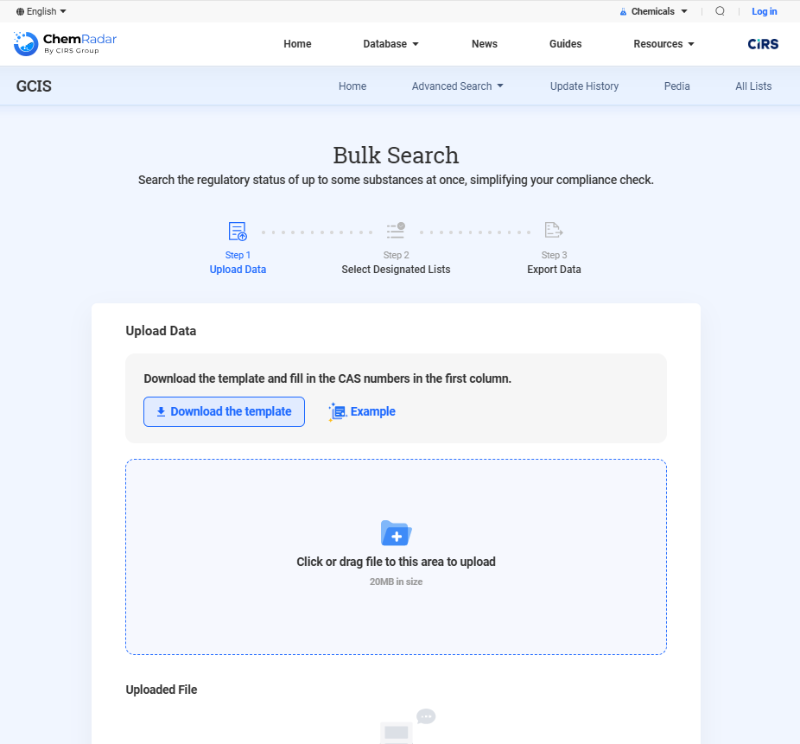Click the ChemRadar logo
The image size is (800, 744).
tap(65, 43)
